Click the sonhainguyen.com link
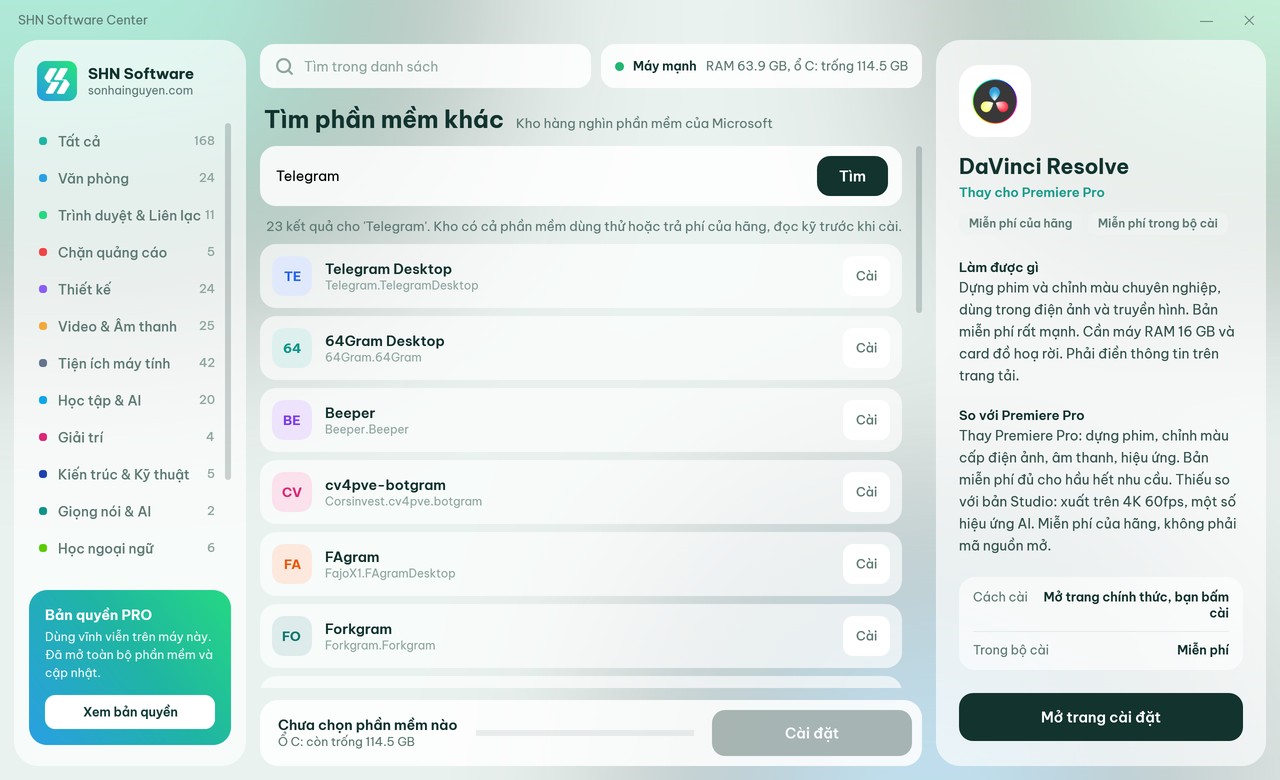The image size is (1280, 780). click(x=140, y=91)
